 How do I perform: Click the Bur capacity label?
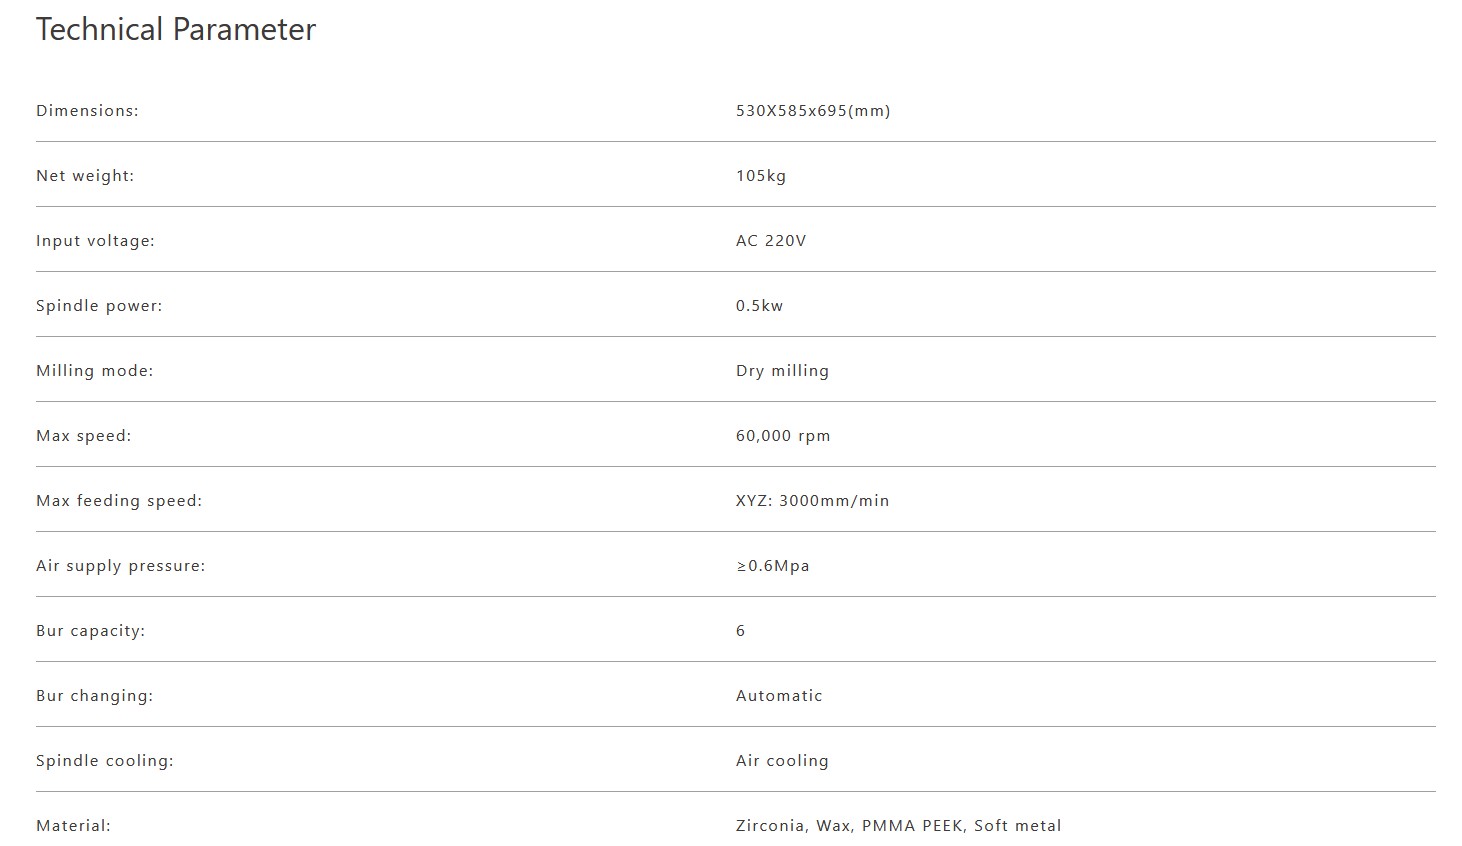coord(90,631)
